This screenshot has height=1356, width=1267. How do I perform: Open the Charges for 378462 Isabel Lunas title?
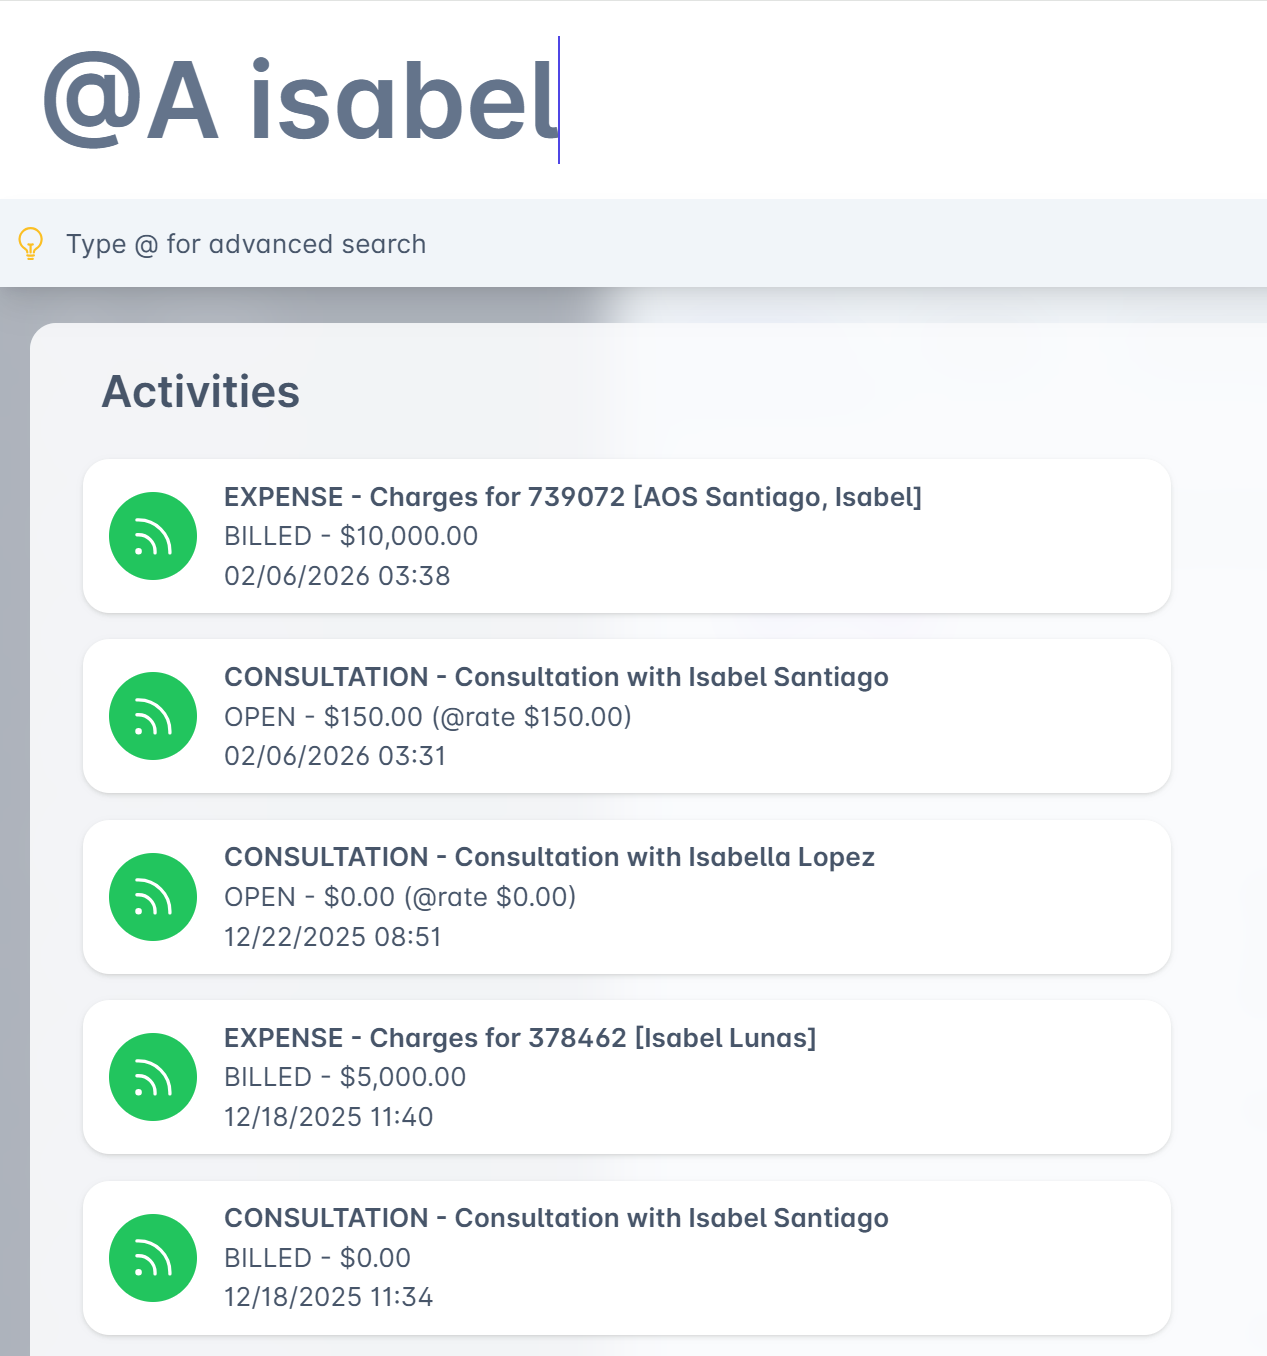(519, 1038)
